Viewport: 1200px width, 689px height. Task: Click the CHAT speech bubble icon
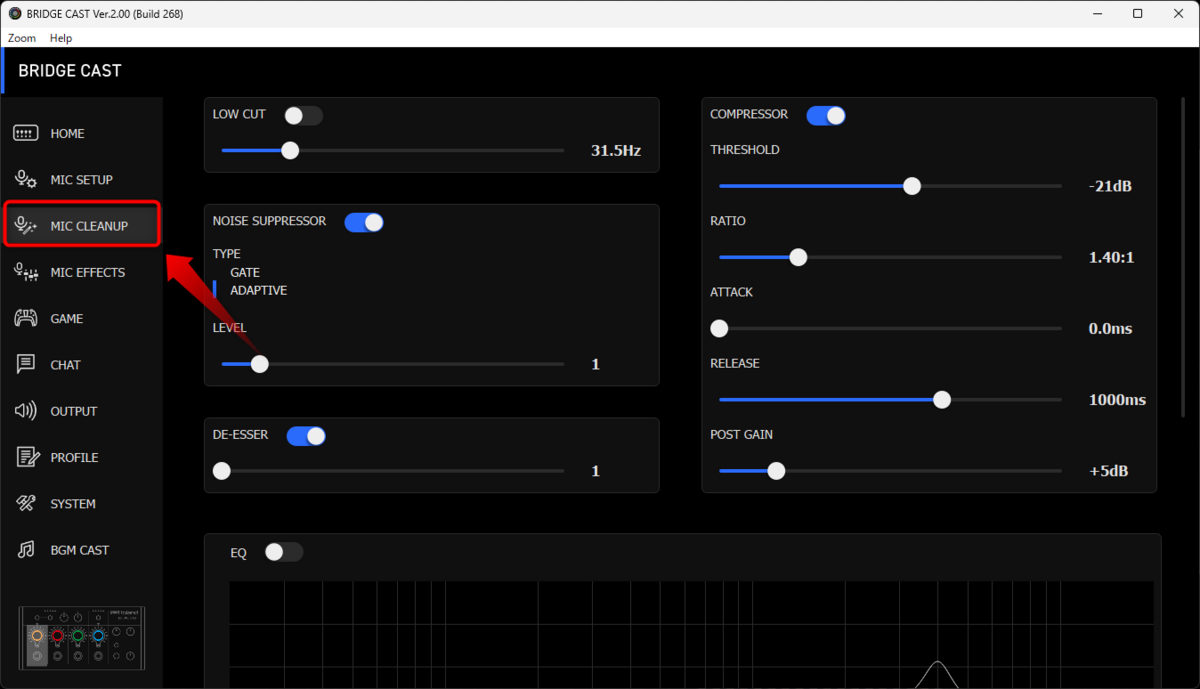pyautogui.click(x=26, y=365)
